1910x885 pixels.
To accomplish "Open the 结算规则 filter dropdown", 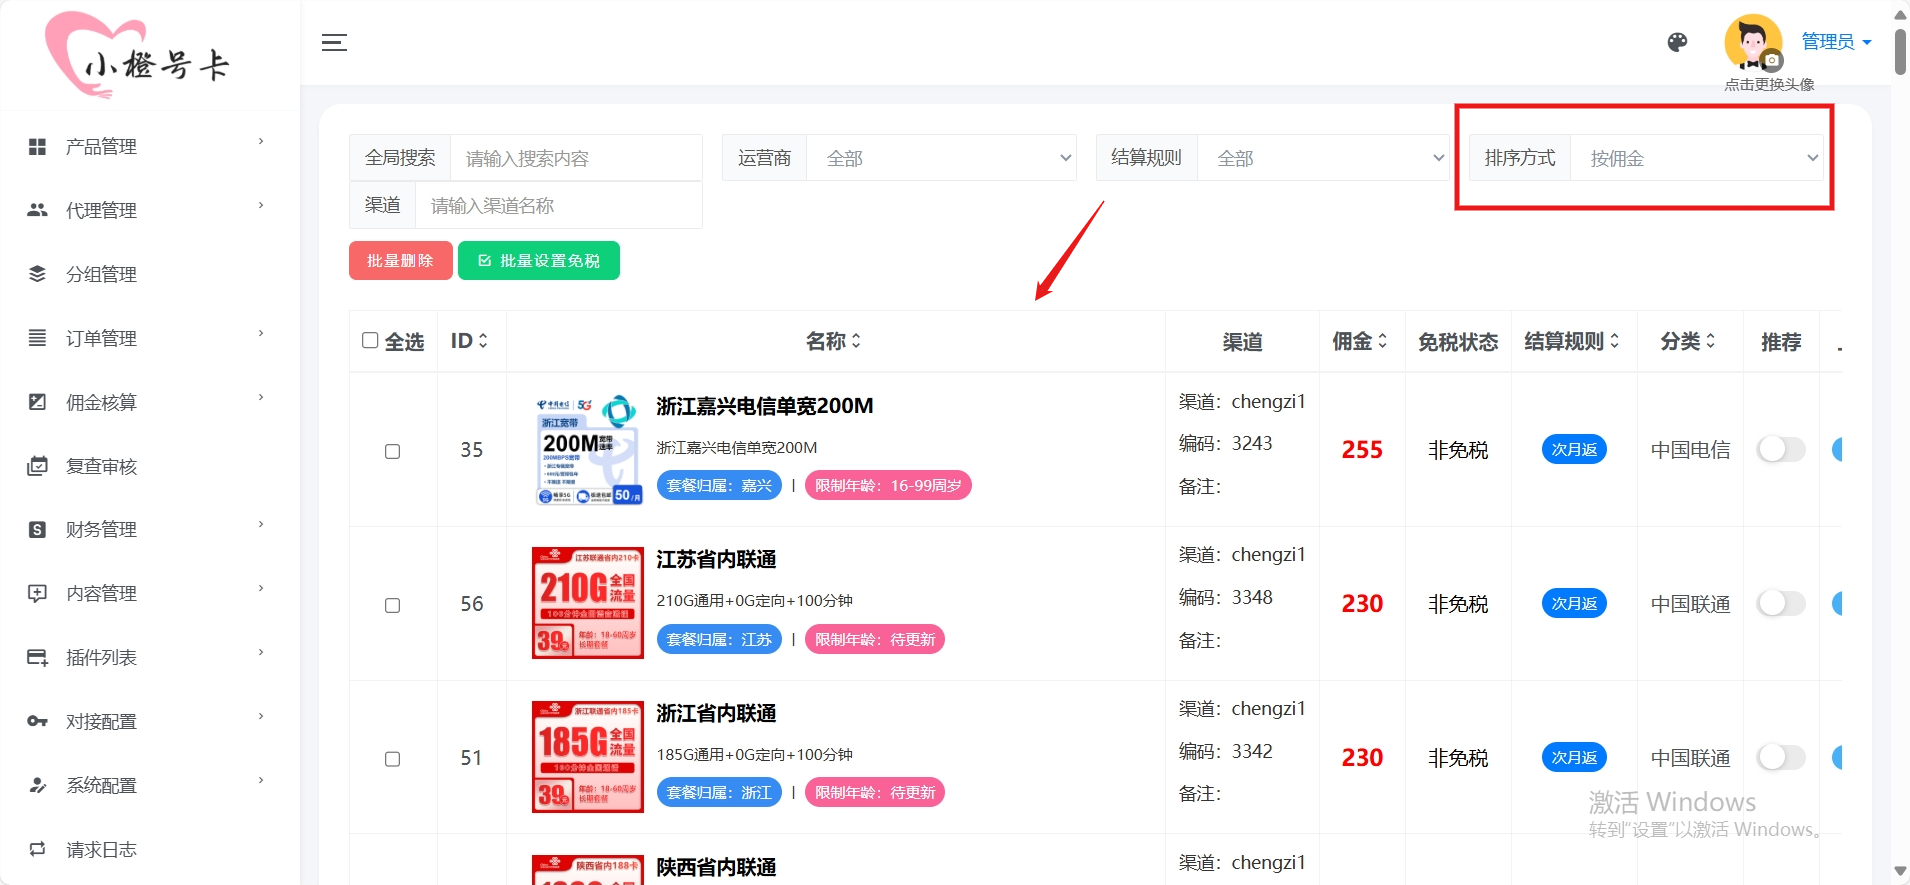I will pyautogui.click(x=1323, y=158).
